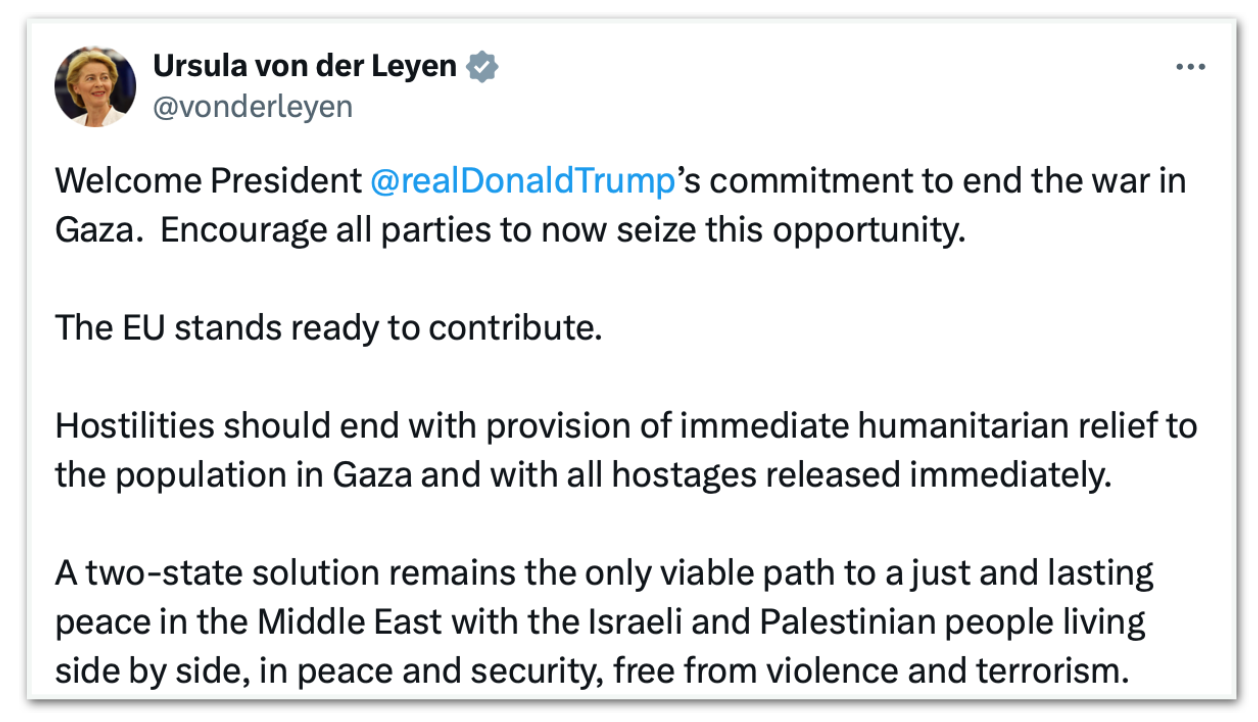Click the blue verified badge icon

pyautogui.click(x=484, y=68)
